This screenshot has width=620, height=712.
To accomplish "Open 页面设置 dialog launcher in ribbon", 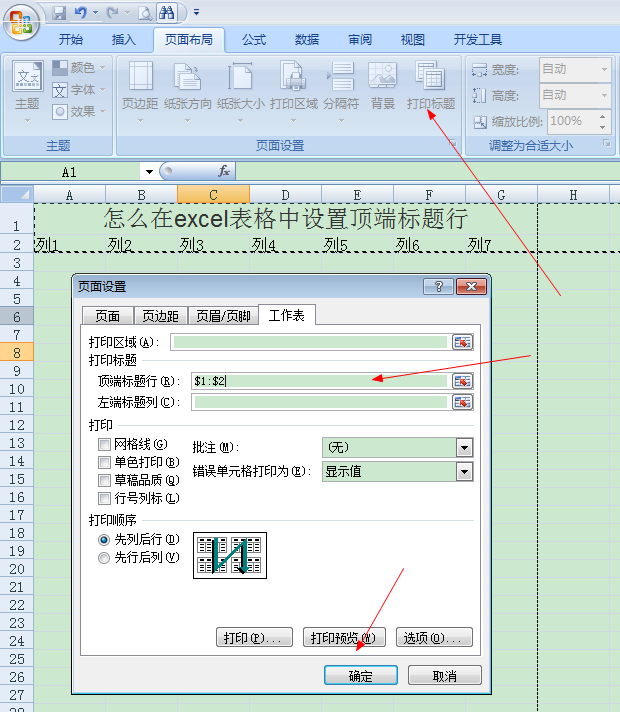I will (453, 143).
